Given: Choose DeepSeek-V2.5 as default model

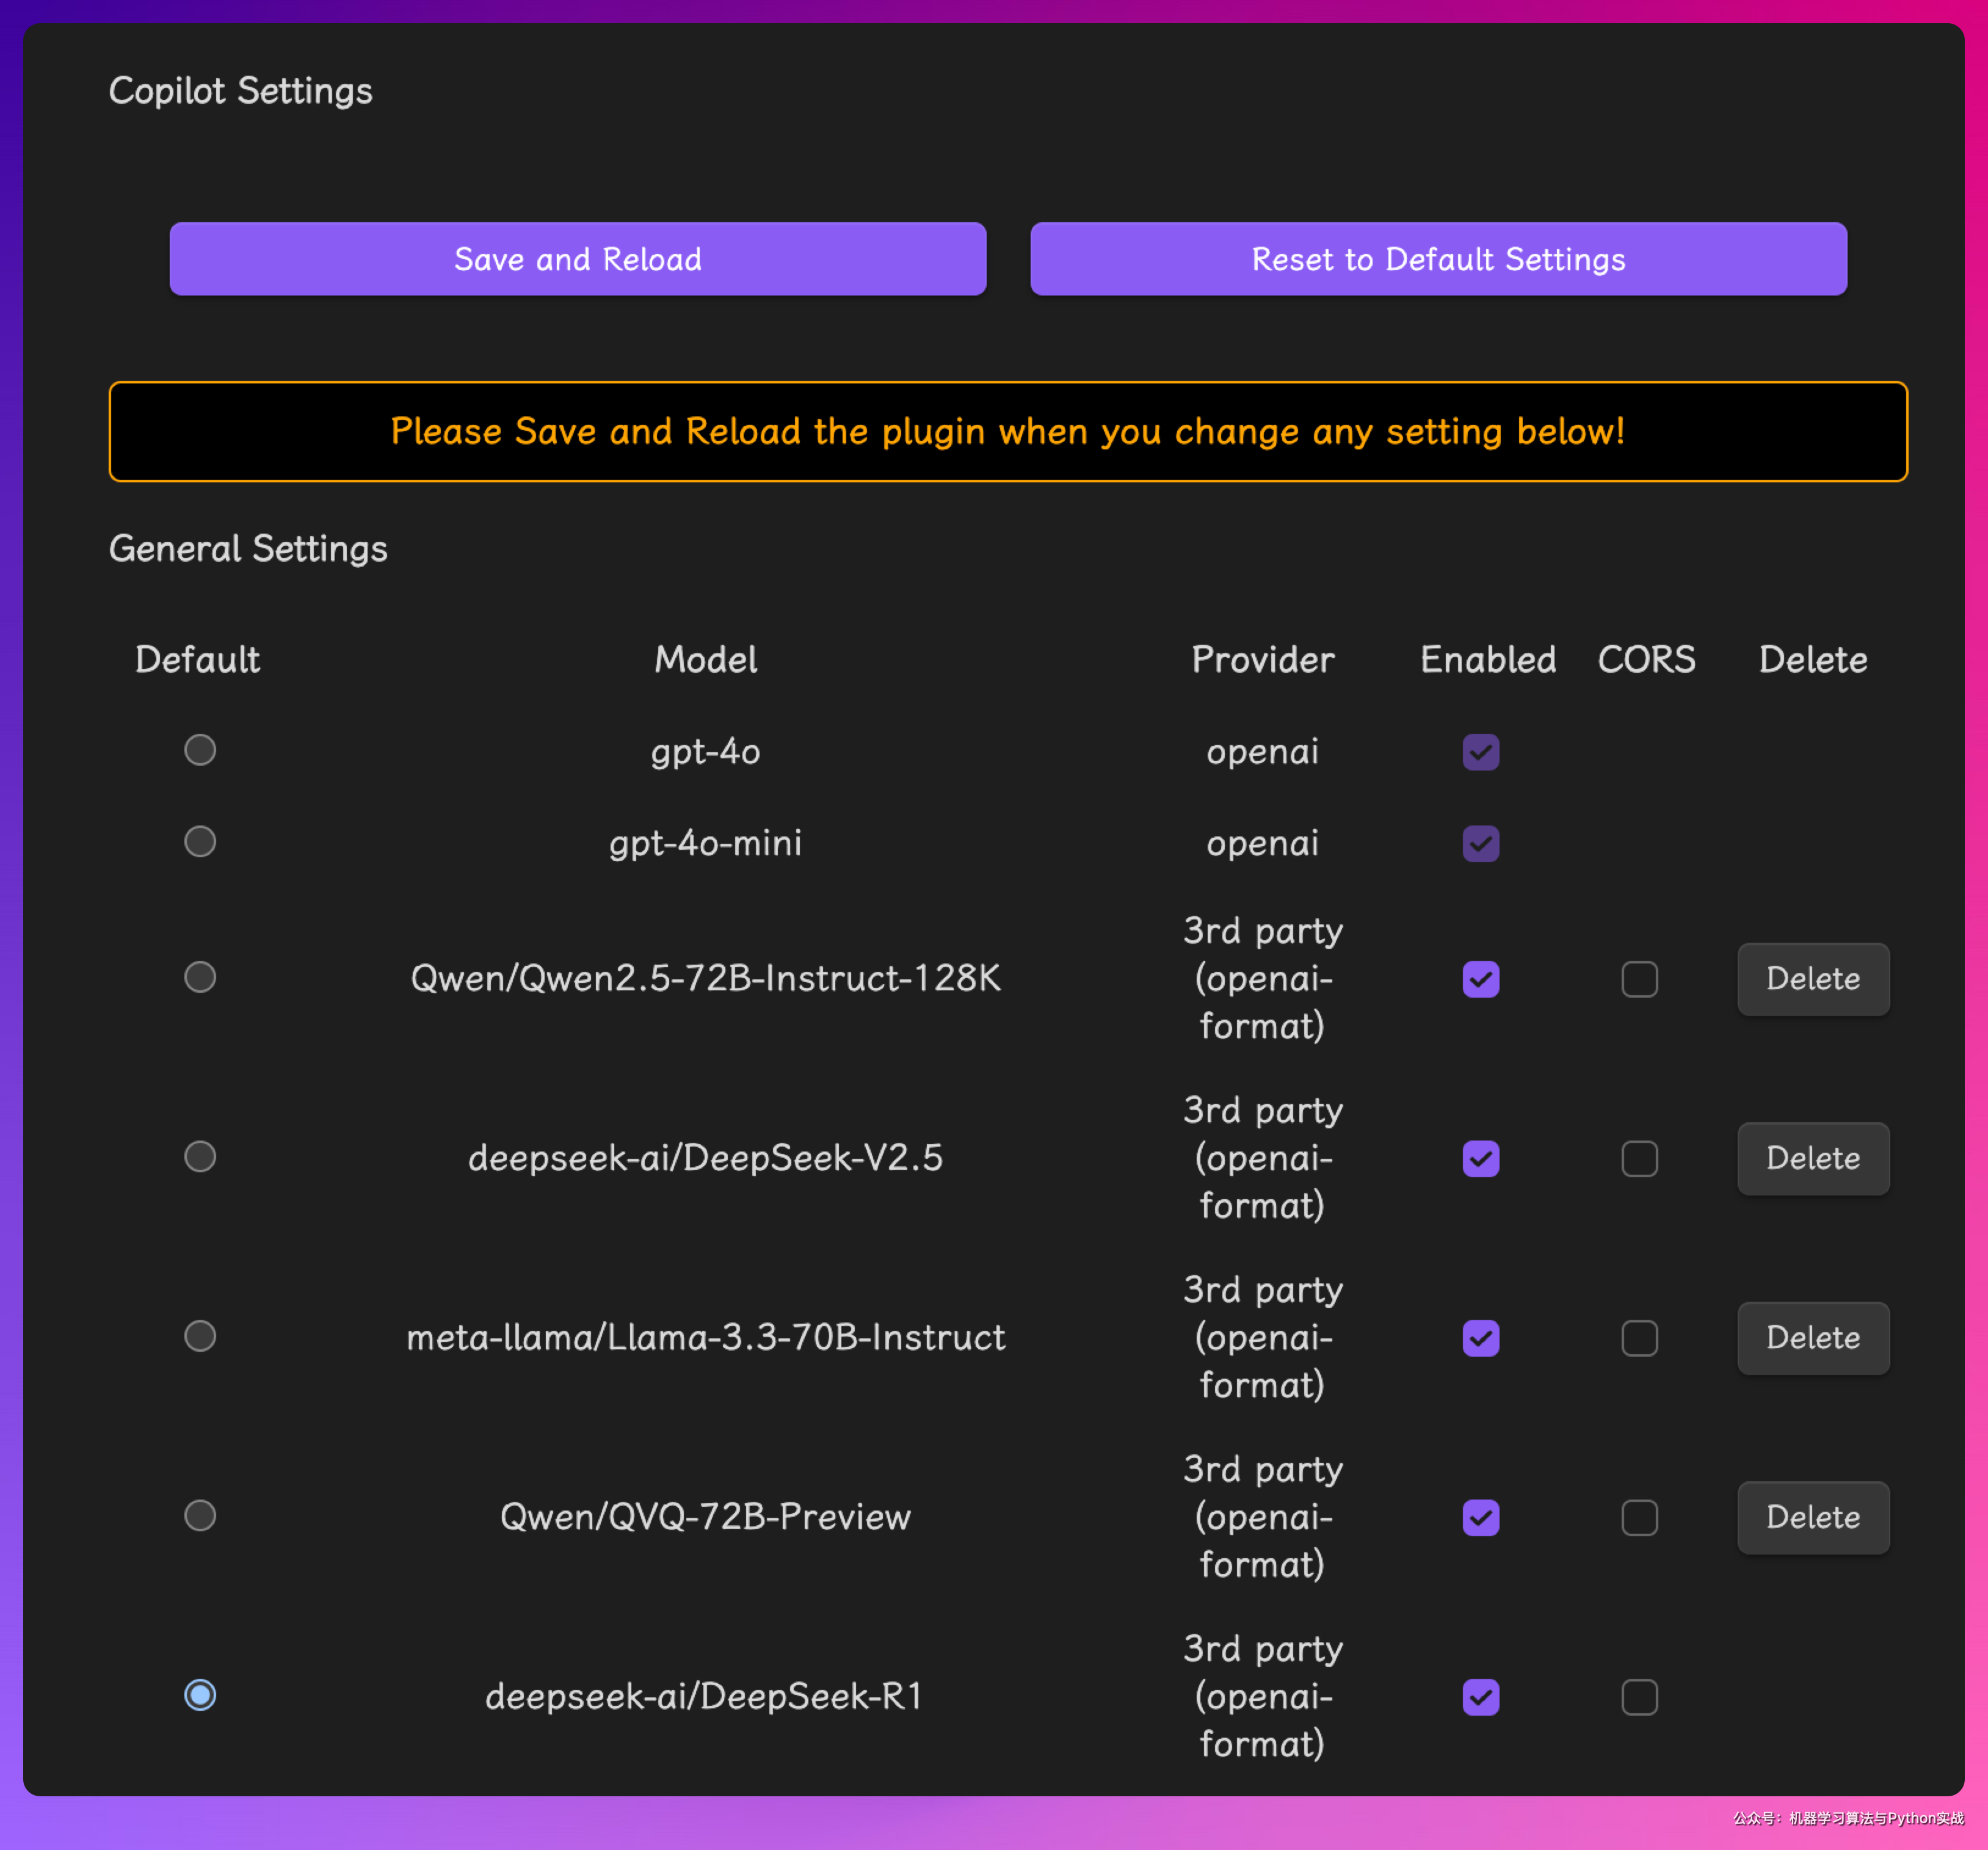Looking at the screenshot, I should 200,1157.
